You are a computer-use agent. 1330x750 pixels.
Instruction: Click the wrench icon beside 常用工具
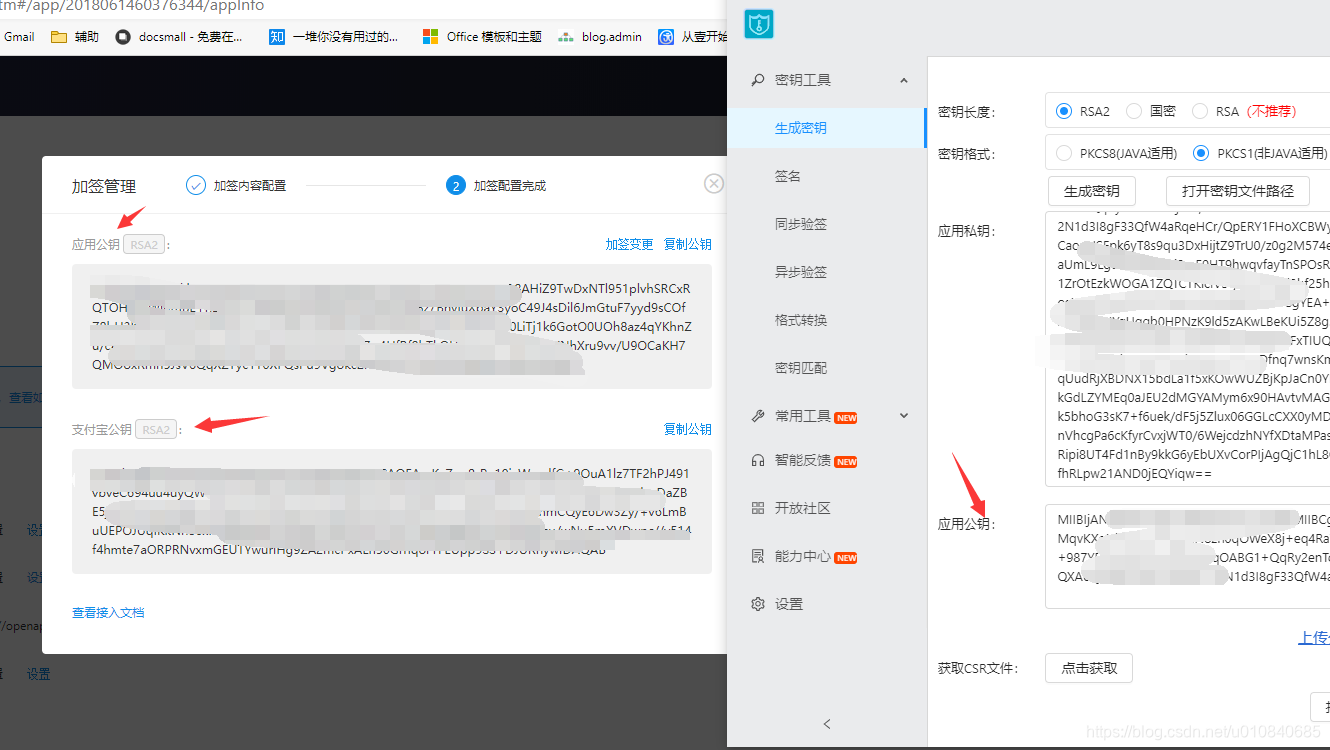(x=758, y=416)
